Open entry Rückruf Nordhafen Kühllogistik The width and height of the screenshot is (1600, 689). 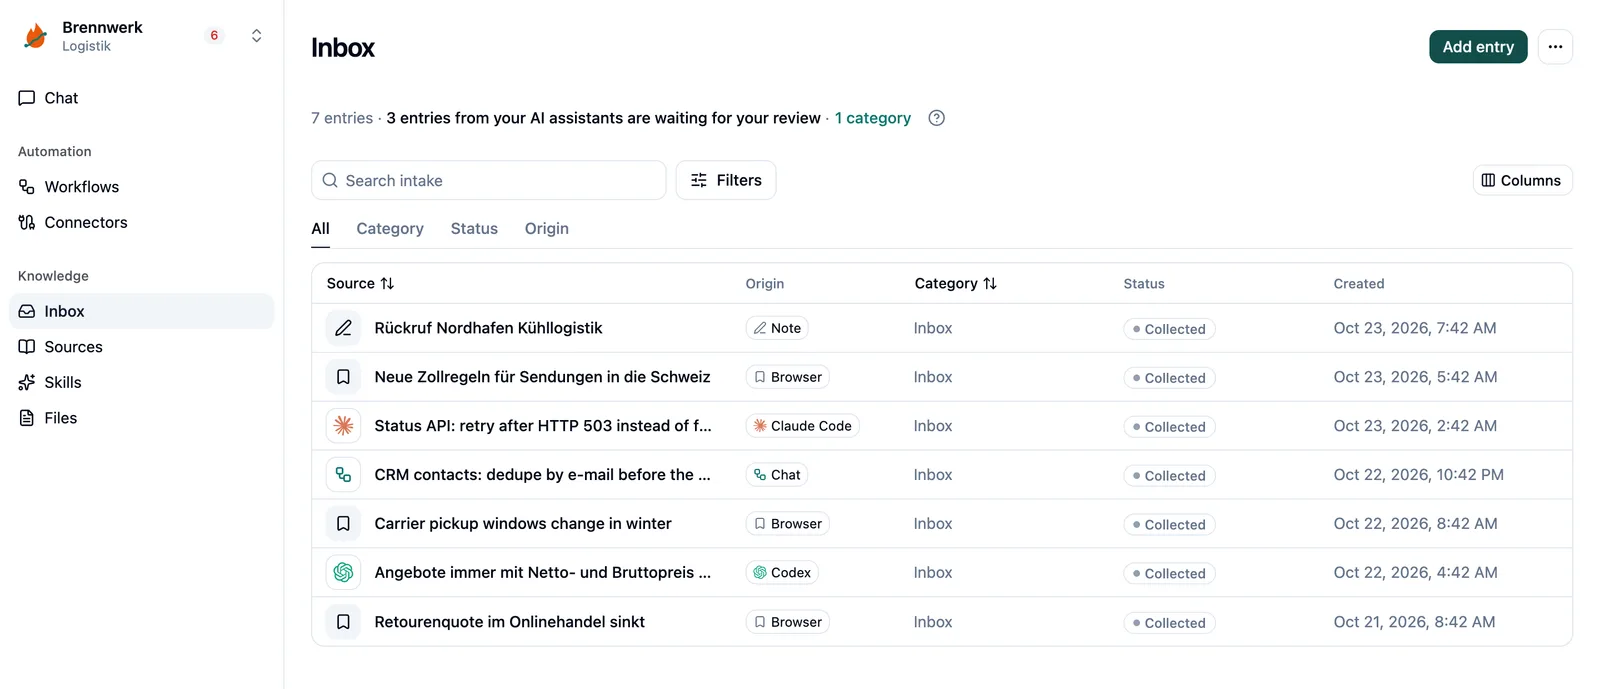coord(488,328)
